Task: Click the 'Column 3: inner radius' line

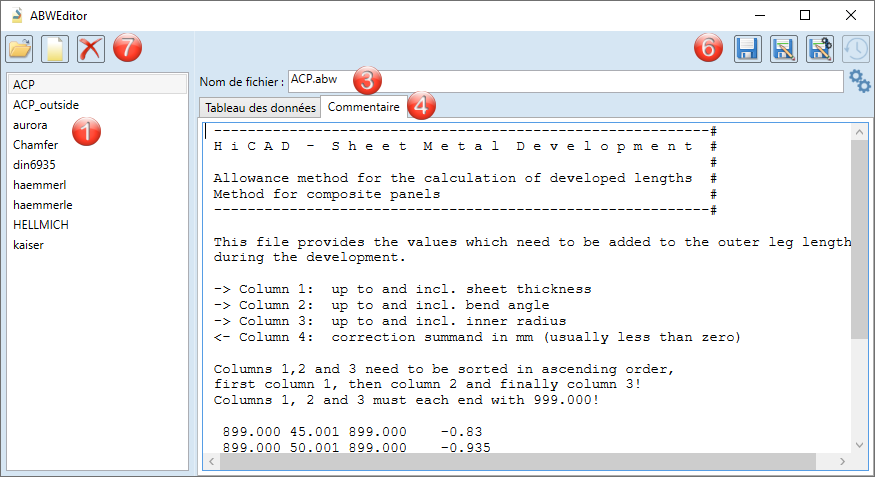Action: click(390, 321)
